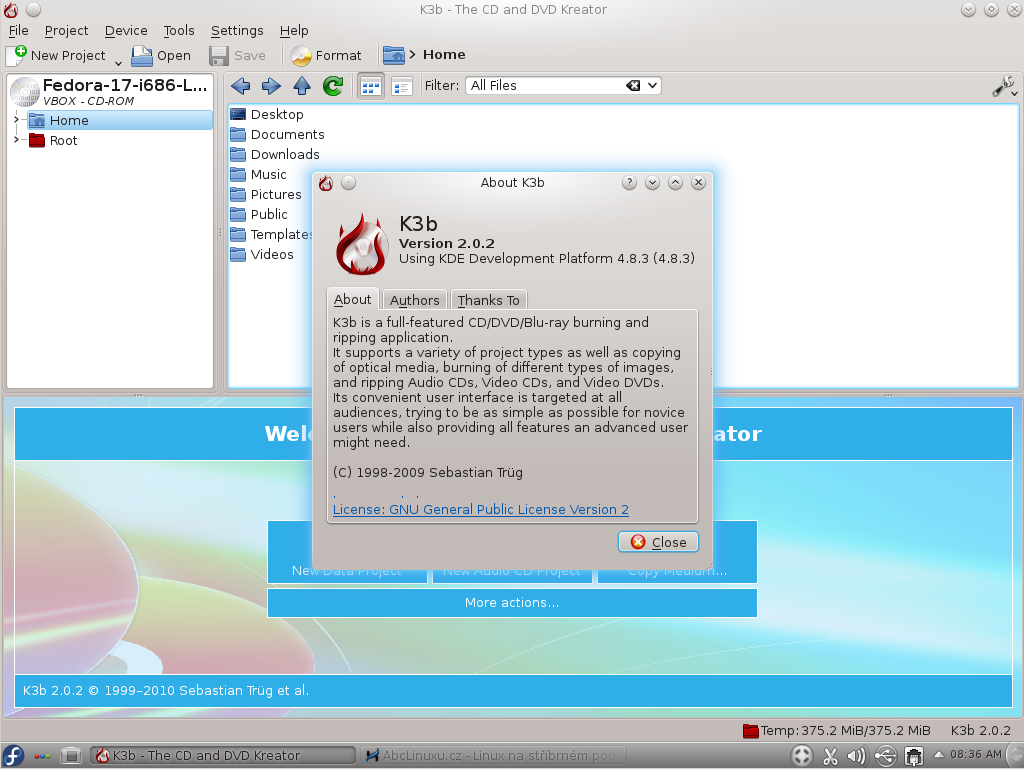The width and height of the screenshot is (1024, 769).
Task: Click the Save floppy disk icon
Action: click(x=219, y=55)
